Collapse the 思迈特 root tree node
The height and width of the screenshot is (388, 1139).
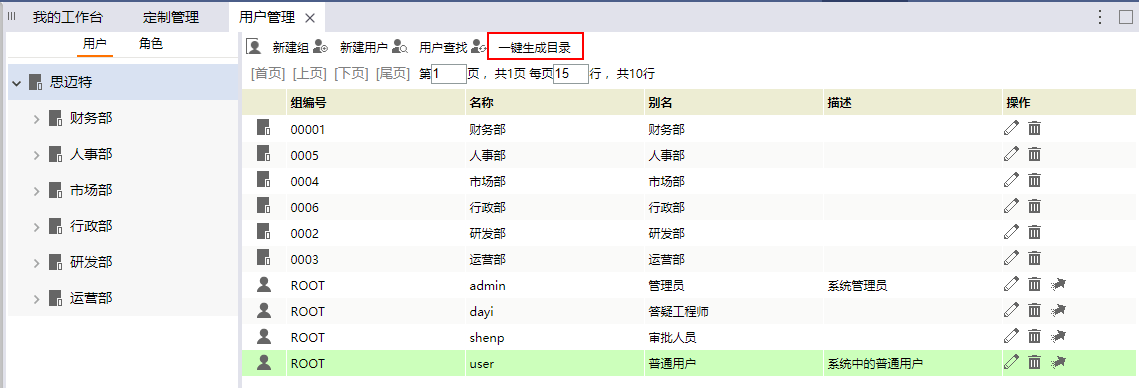(x=16, y=83)
